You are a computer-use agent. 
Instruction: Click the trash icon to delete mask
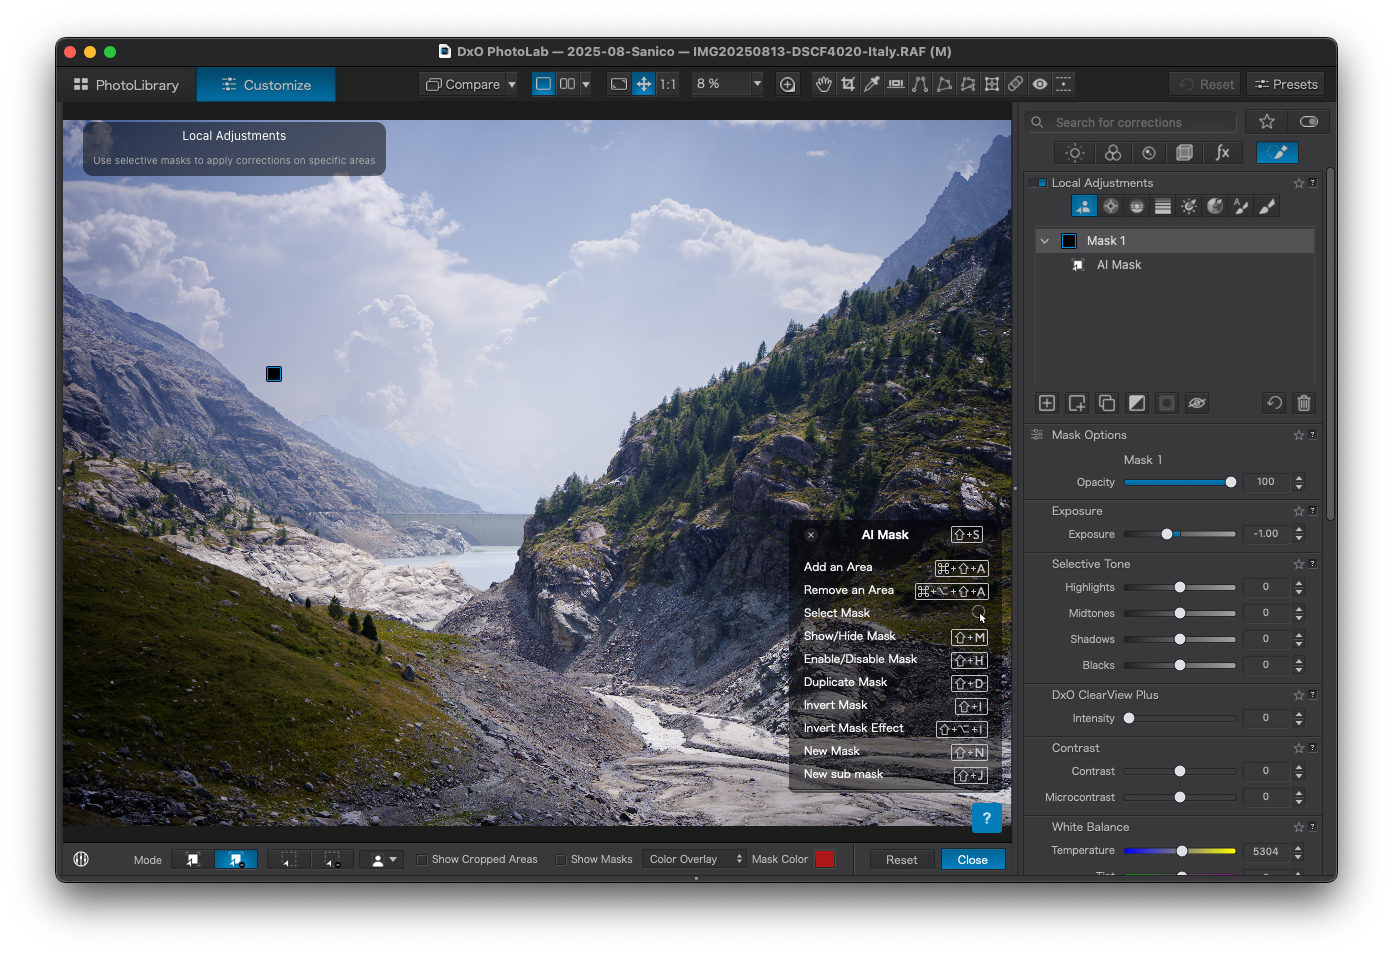click(1303, 403)
